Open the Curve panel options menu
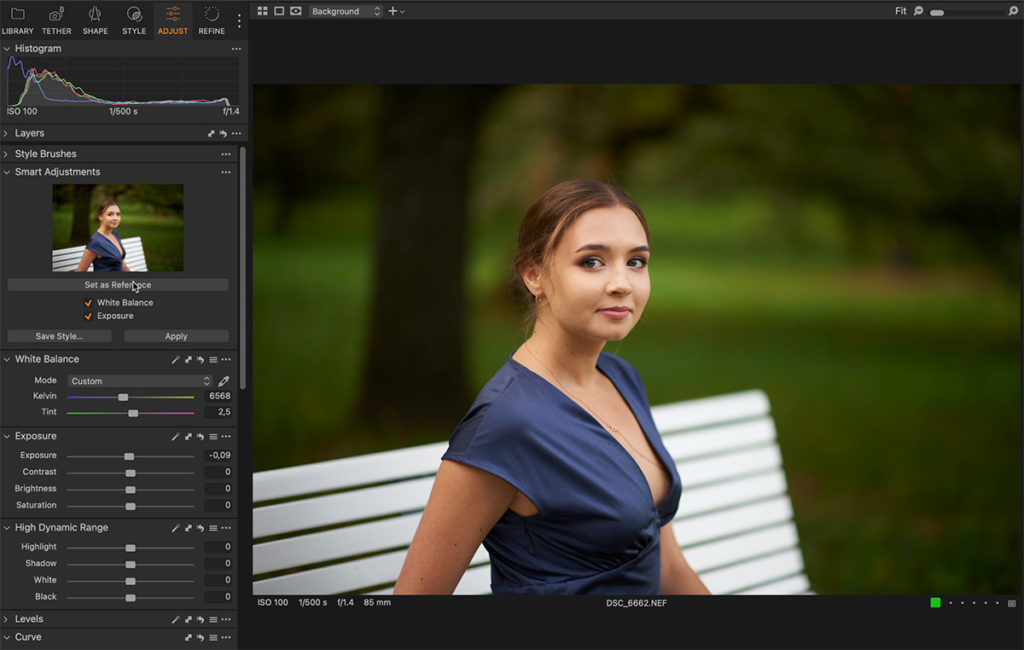The width and height of the screenshot is (1024, 650). (x=225, y=637)
